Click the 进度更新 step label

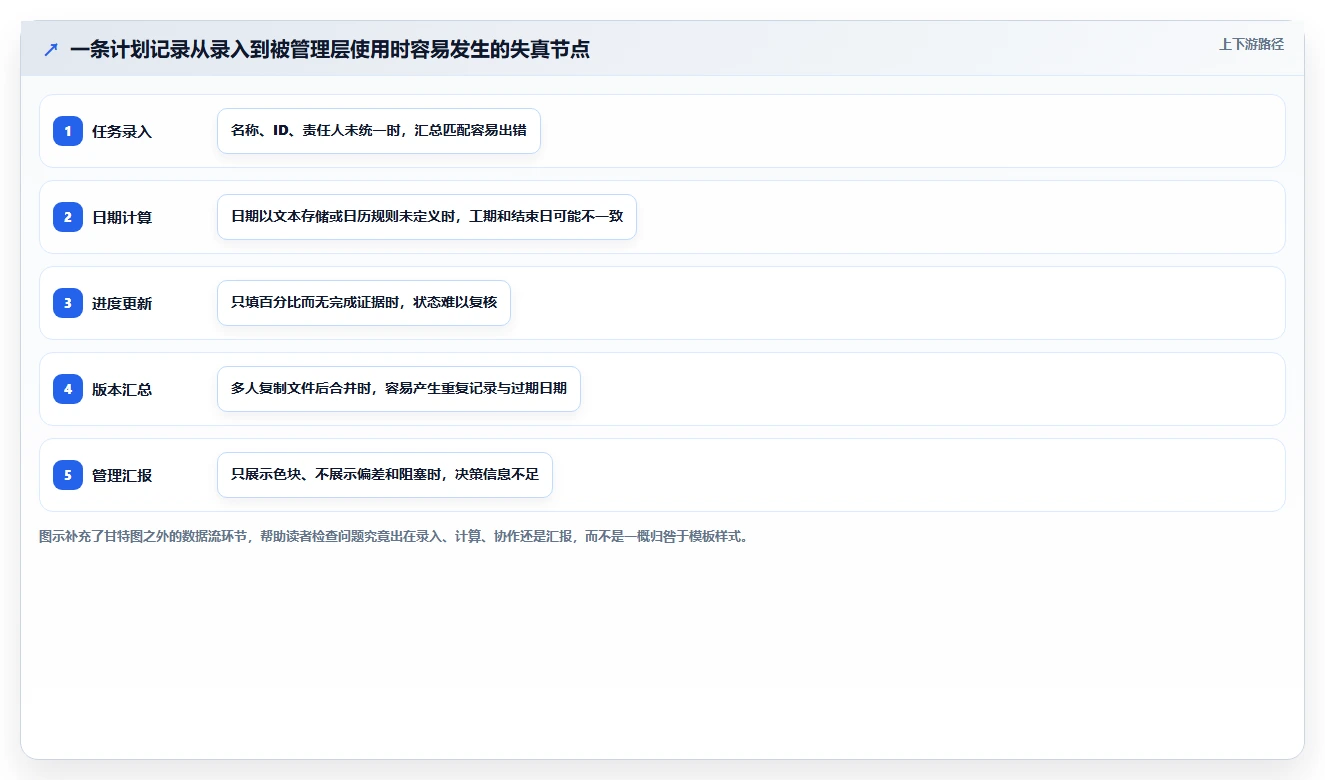coord(122,303)
